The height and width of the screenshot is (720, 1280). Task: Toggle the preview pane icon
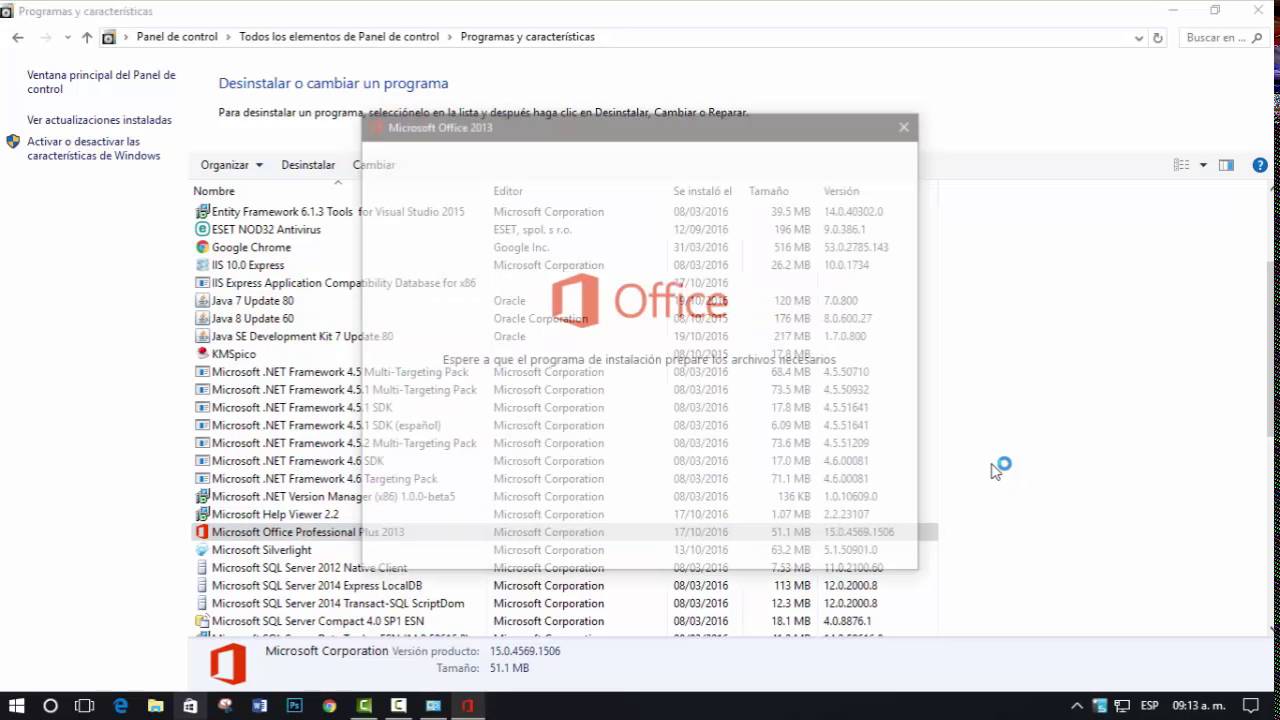click(1226, 165)
